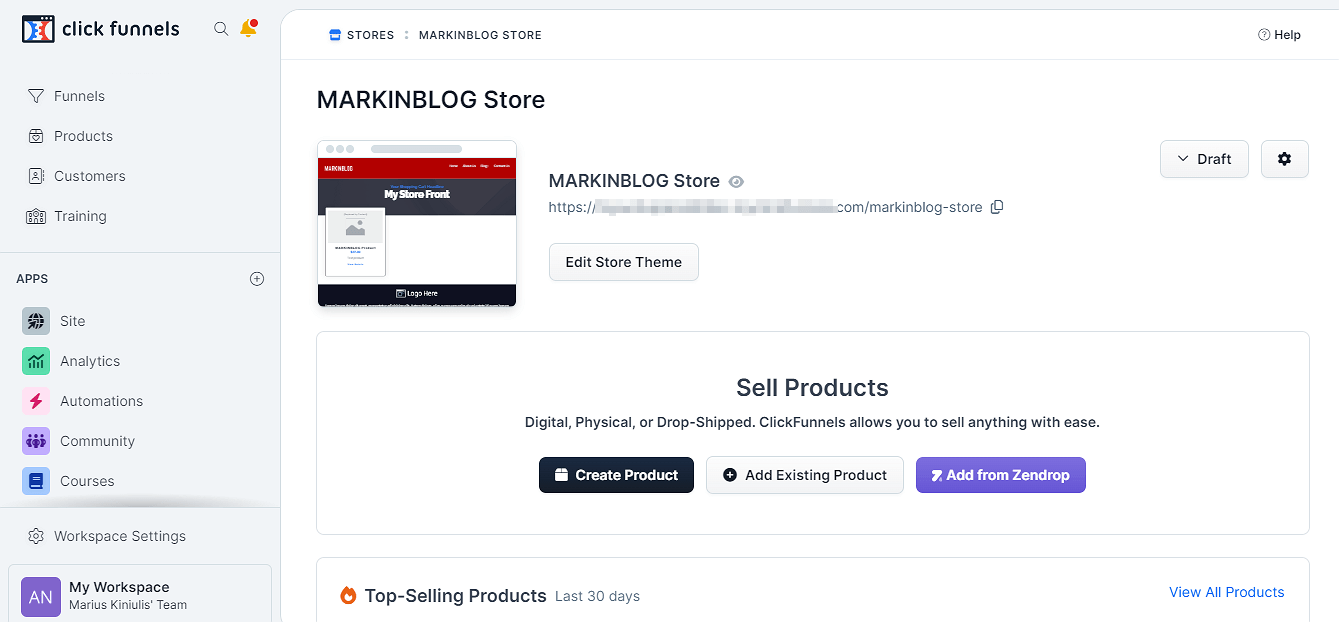Viewport: 1339px width, 622px height.
Task: Click the Create Product button
Action: pos(616,475)
